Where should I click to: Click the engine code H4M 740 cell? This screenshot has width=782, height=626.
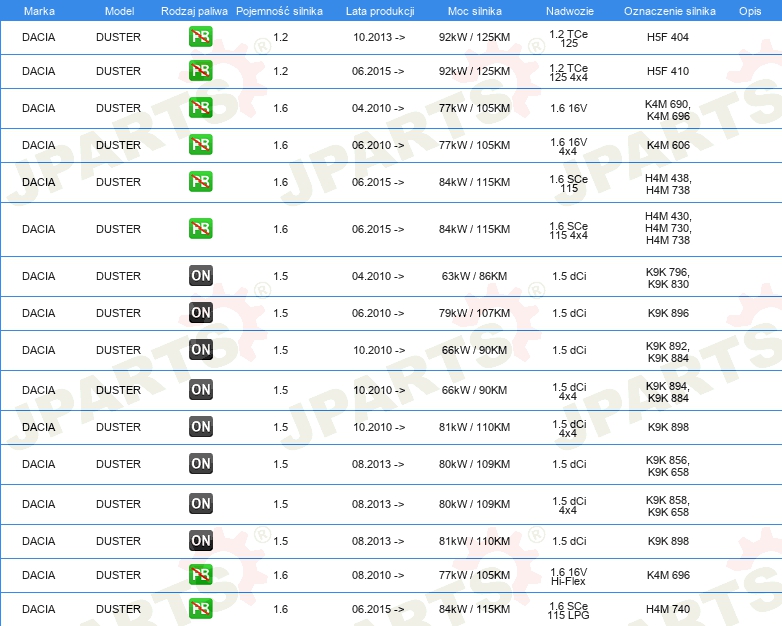(x=668, y=609)
